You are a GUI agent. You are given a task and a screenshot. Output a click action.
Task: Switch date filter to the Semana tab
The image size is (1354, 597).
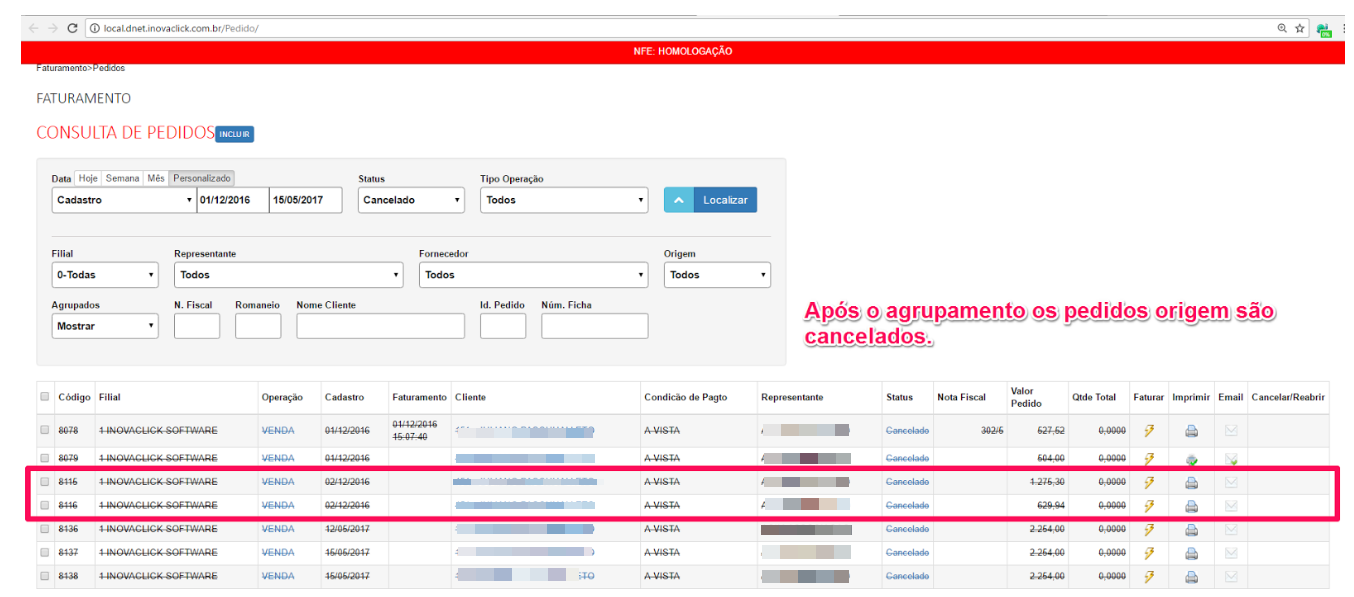[122, 178]
